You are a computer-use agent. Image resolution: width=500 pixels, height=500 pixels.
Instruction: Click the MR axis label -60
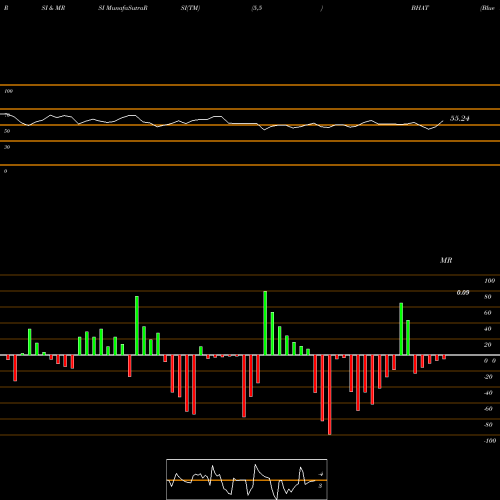tap(488, 409)
